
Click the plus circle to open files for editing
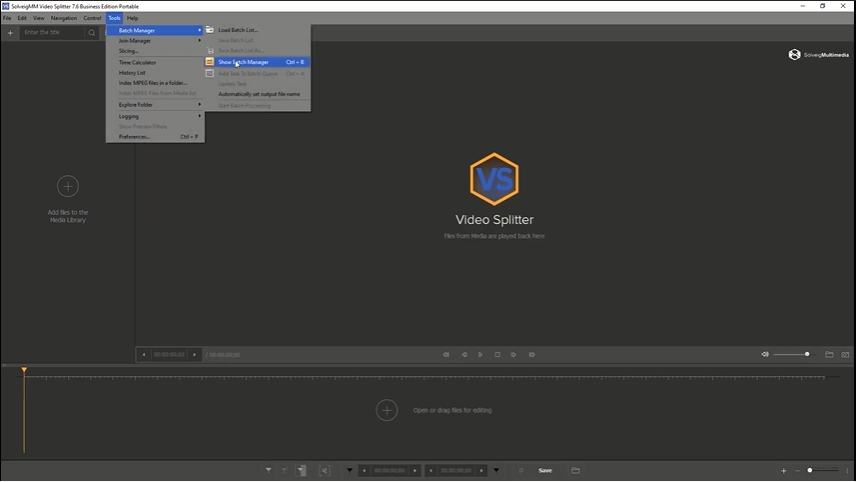[x=387, y=410]
